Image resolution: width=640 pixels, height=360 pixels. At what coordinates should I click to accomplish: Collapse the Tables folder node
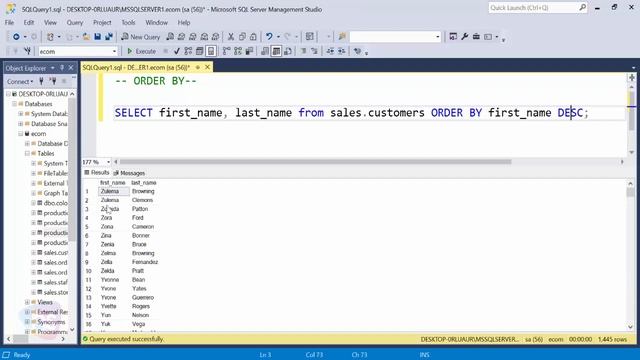coord(27,153)
